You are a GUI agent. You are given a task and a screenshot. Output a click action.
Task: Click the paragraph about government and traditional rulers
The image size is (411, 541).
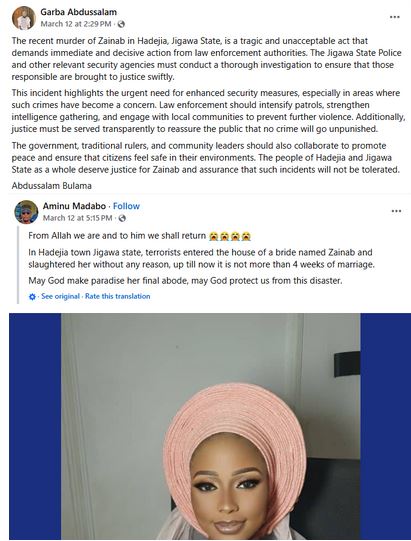click(x=206, y=158)
